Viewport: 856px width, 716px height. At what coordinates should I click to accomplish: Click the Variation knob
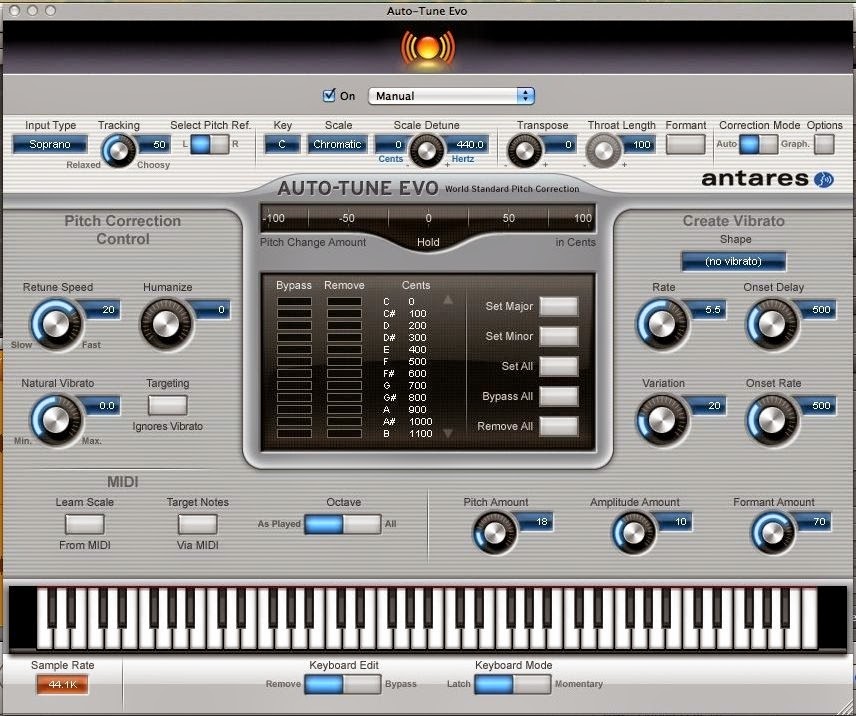662,420
